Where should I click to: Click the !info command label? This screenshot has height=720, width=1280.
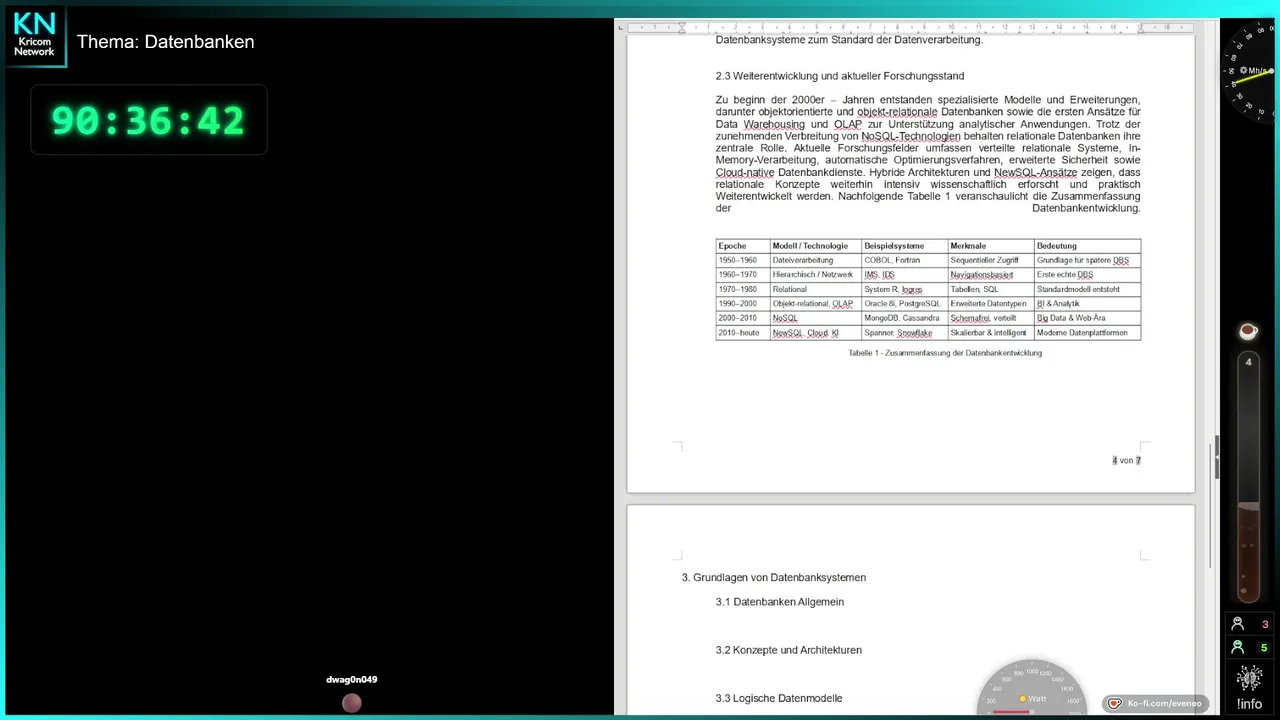pos(1249,704)
